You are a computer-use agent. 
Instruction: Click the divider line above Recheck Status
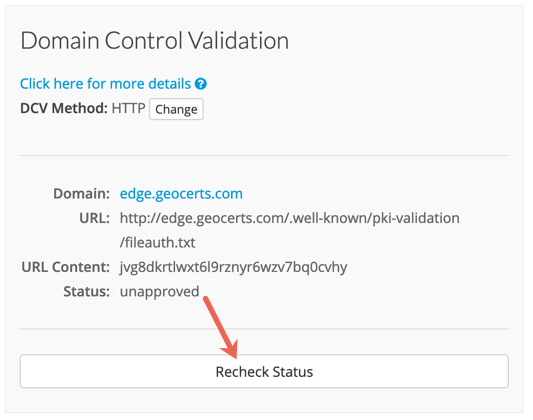pos(264,329)
